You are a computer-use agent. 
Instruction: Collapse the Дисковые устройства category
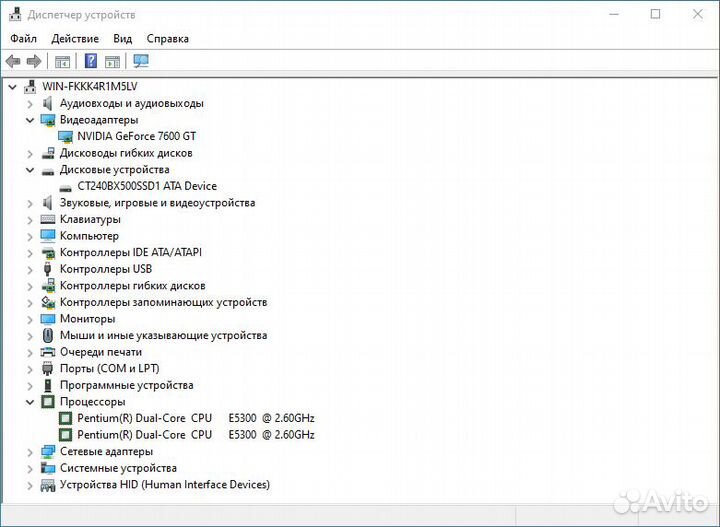click(30, 170)
